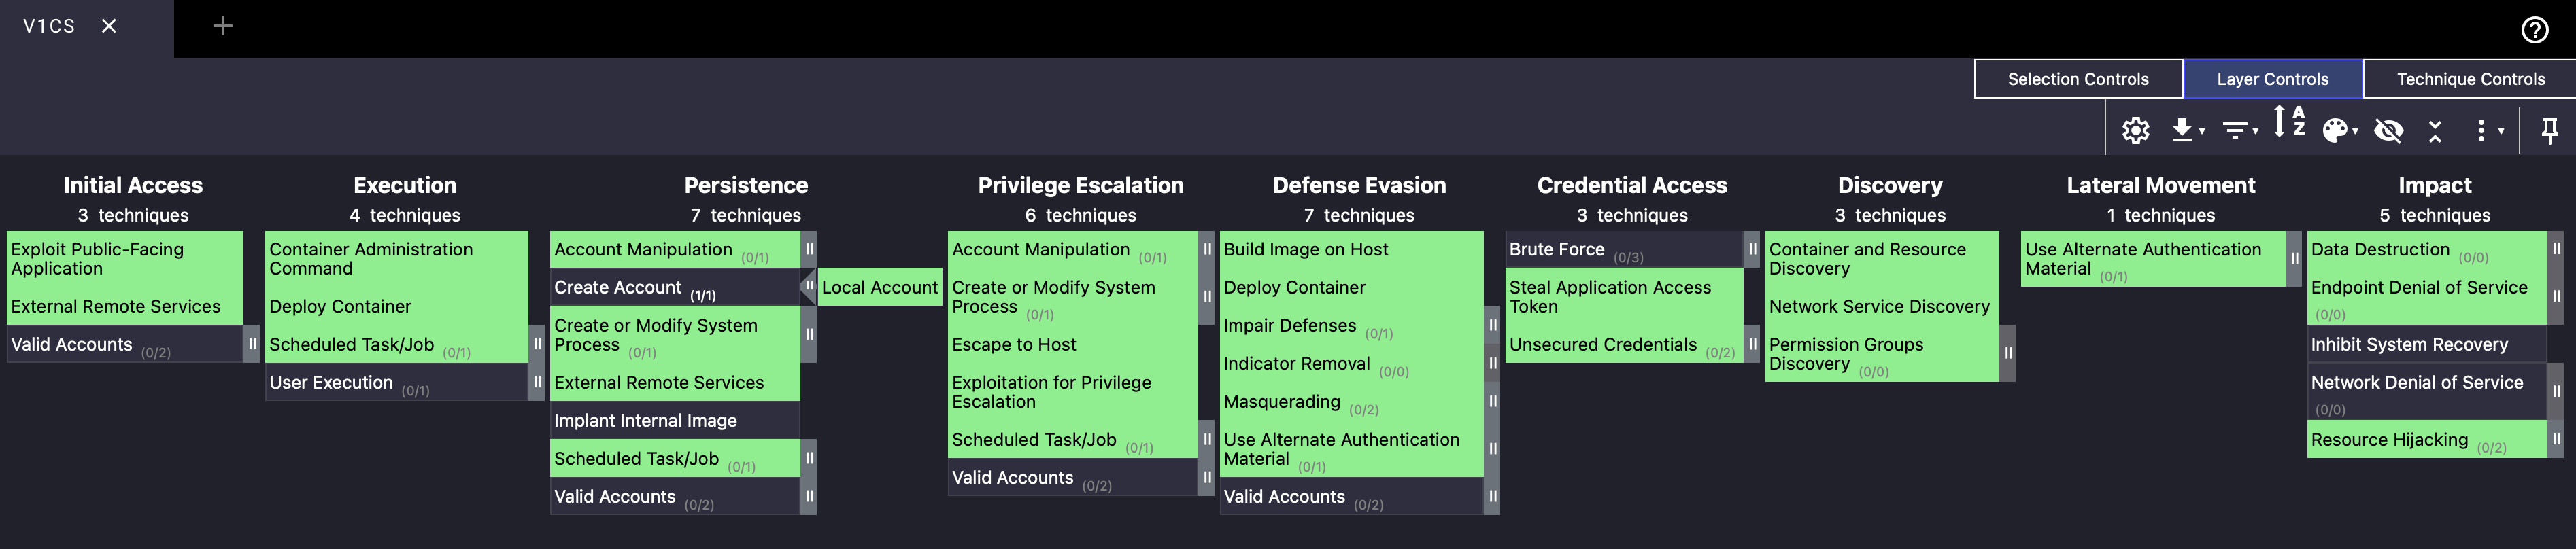Collapse Create Account sub-techniques in Persistence
Image resolution: width=2576 pixels, height=549 pixels.
(808, 287)
